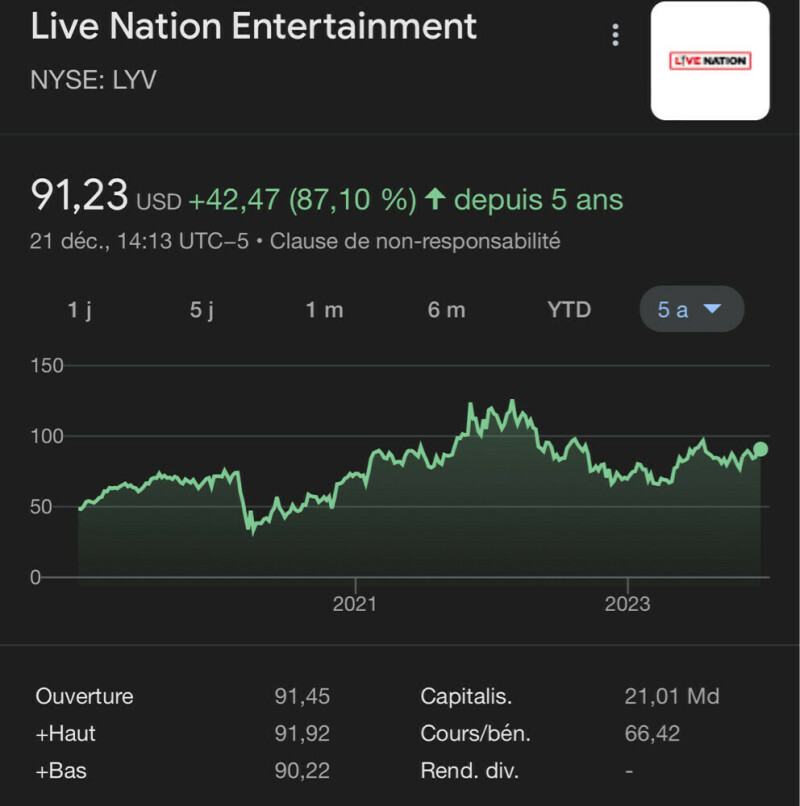Screen dimensions: 800x806
Task: Click the Live Nation Entertainment title
Action: (254, 27)
